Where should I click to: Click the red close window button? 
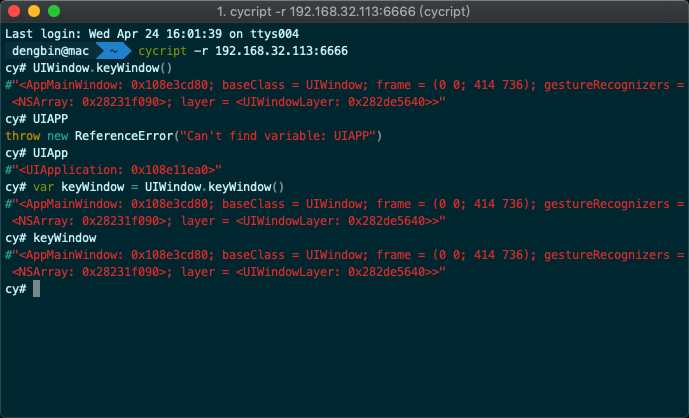pos(14,11)
